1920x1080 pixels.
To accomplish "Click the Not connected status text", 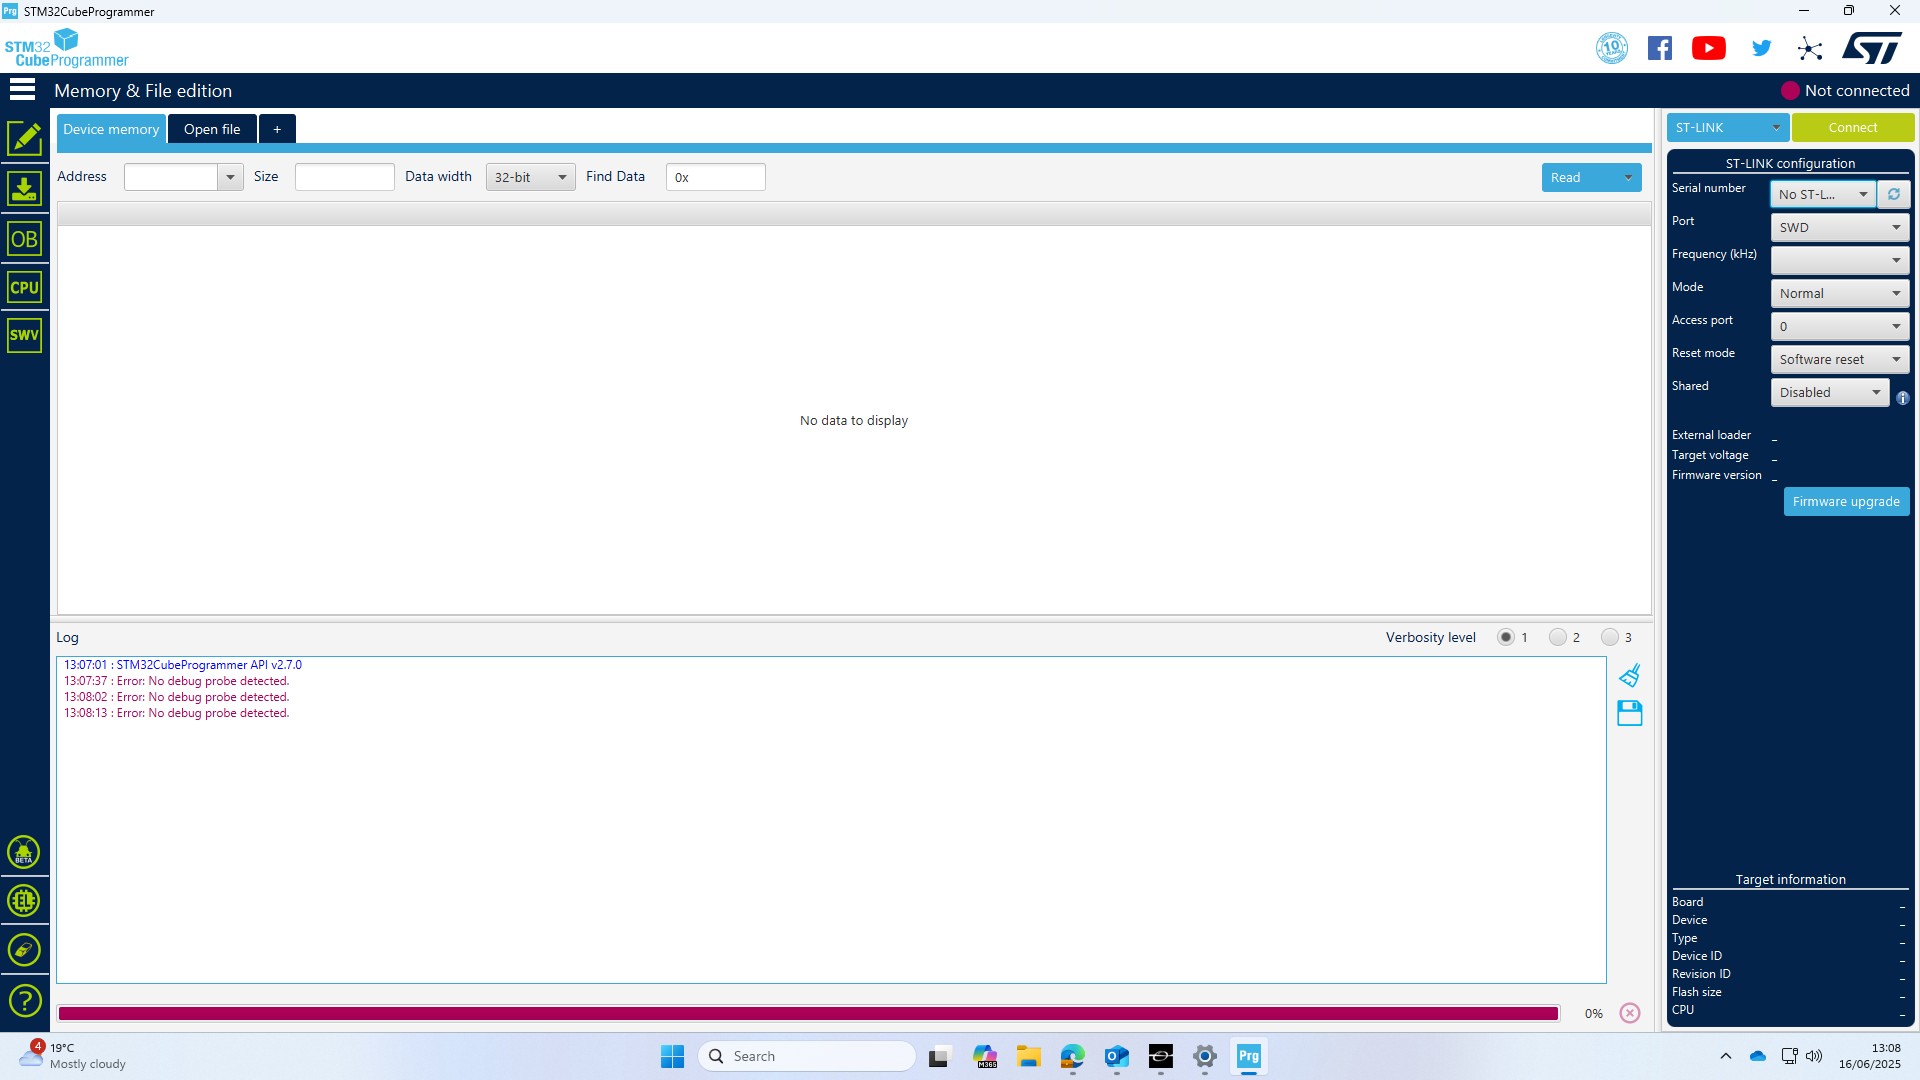I will tap(1857, 90).
